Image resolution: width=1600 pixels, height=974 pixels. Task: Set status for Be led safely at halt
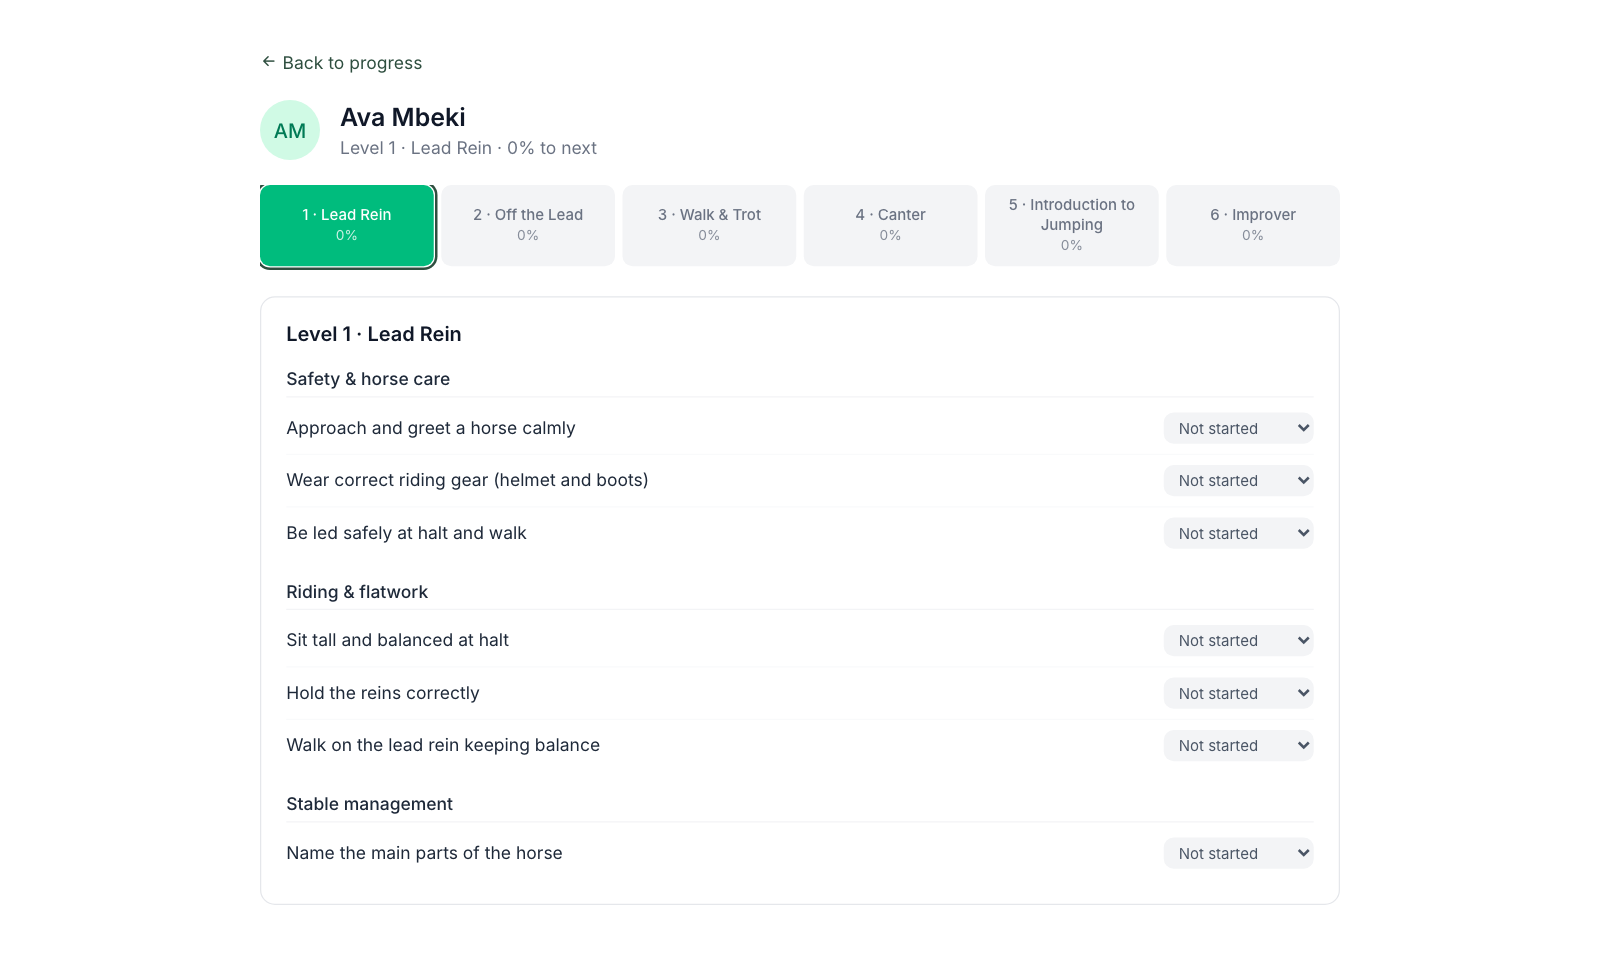click(1238, 533)
